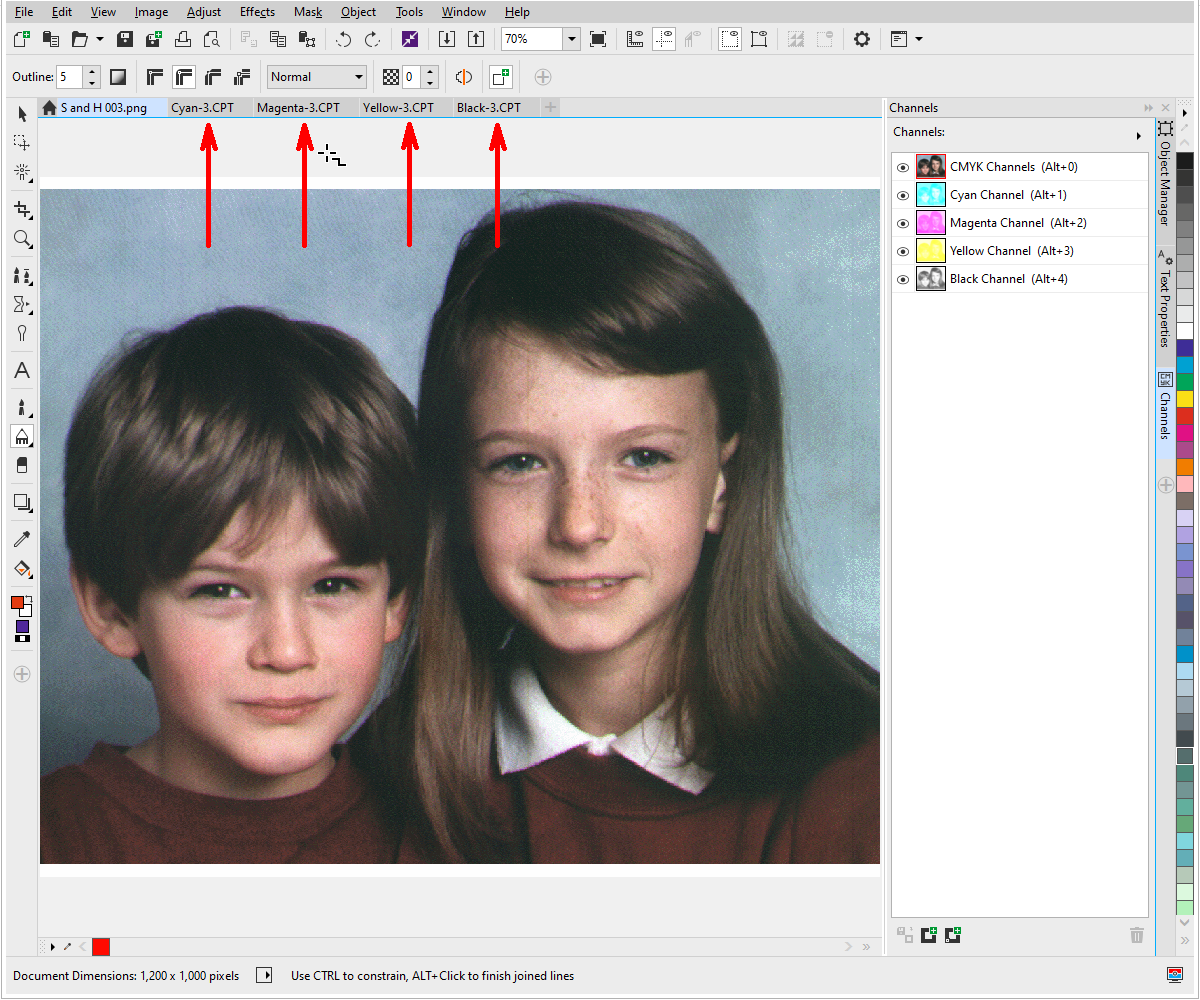This screenshot has height=1000, width=1200.
Task: Hide the Cyan Channel visibility eye
Action: tap(903, 195)
